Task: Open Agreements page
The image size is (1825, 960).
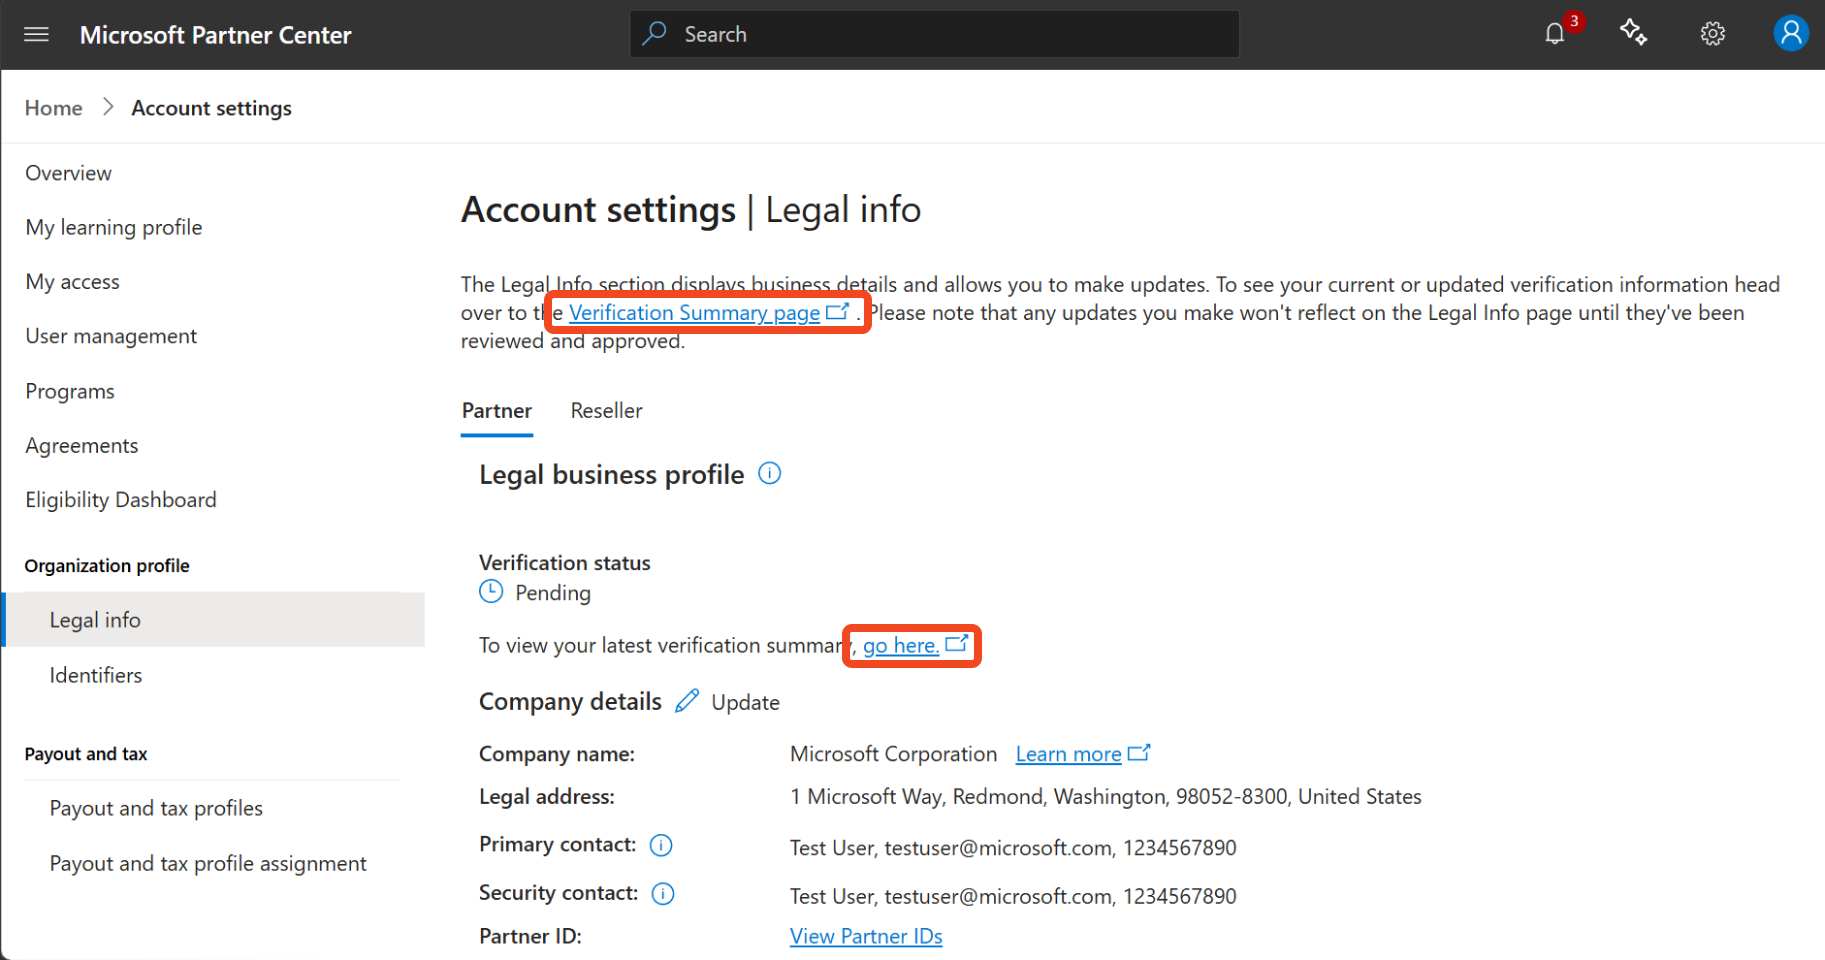Action: [82, 445]
